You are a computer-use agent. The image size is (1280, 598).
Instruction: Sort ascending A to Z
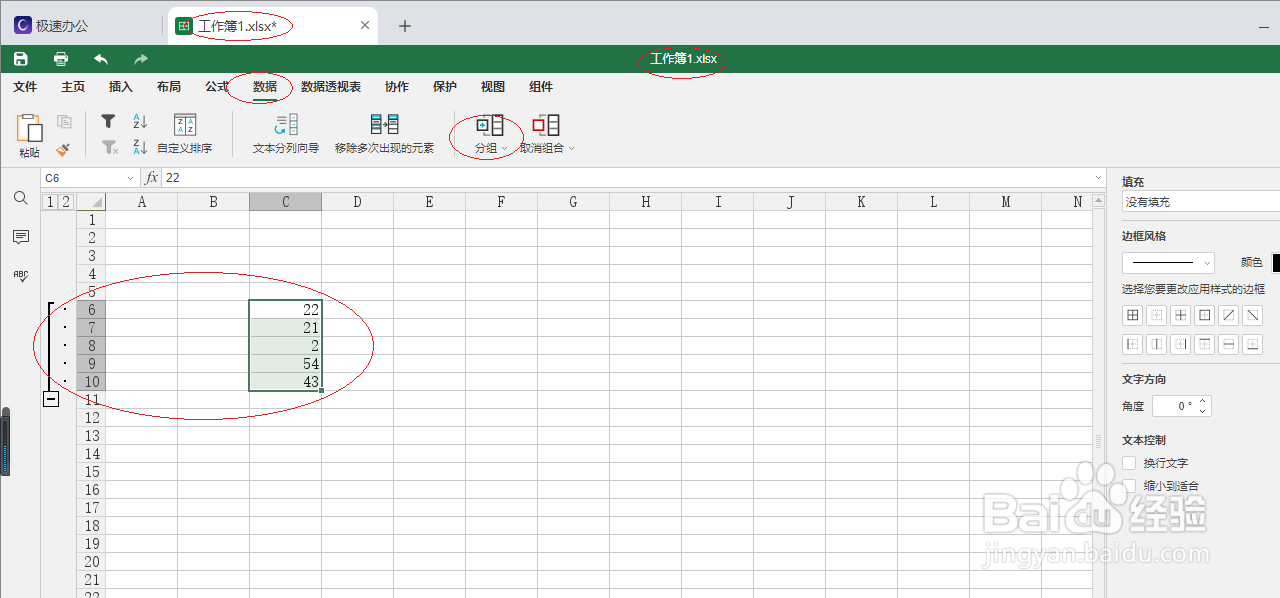pyautogui.click(x=141, y=121)
